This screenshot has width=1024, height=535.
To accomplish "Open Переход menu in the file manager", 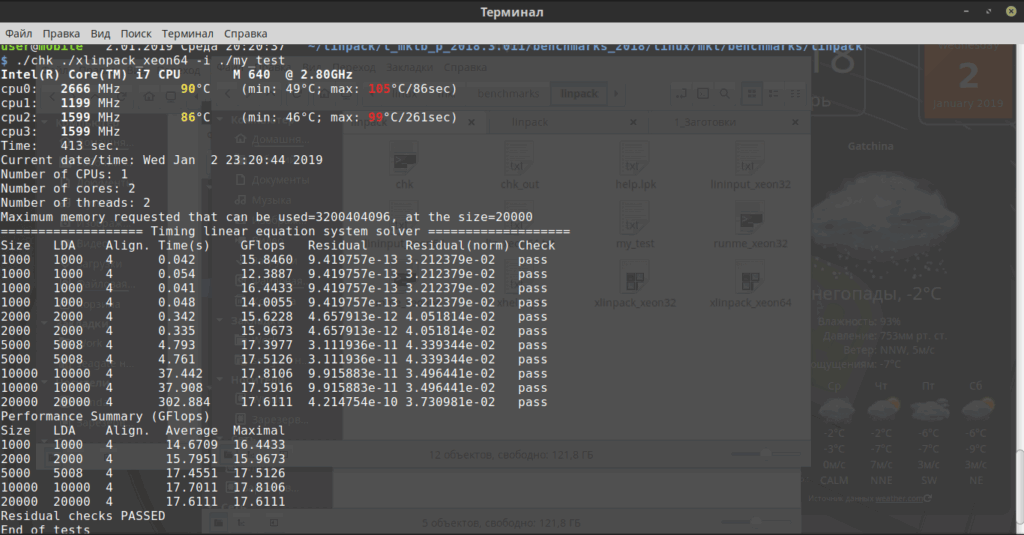I will click(354, 67).
